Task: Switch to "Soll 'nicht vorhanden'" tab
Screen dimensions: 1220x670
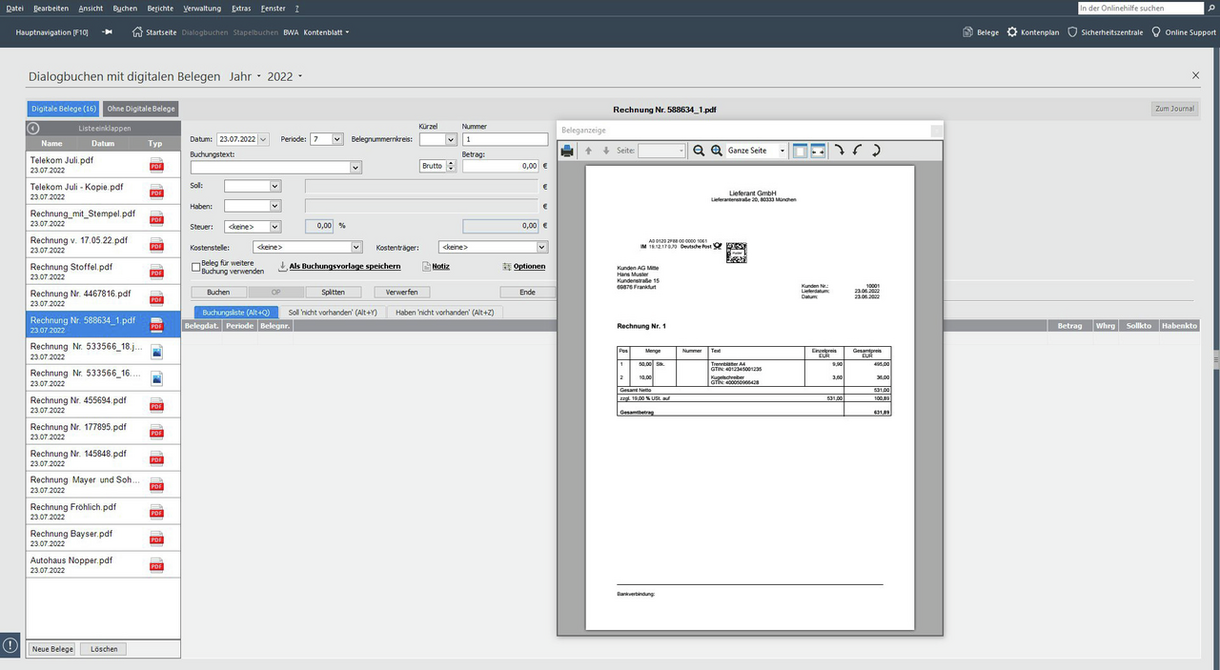Action: 332,313
